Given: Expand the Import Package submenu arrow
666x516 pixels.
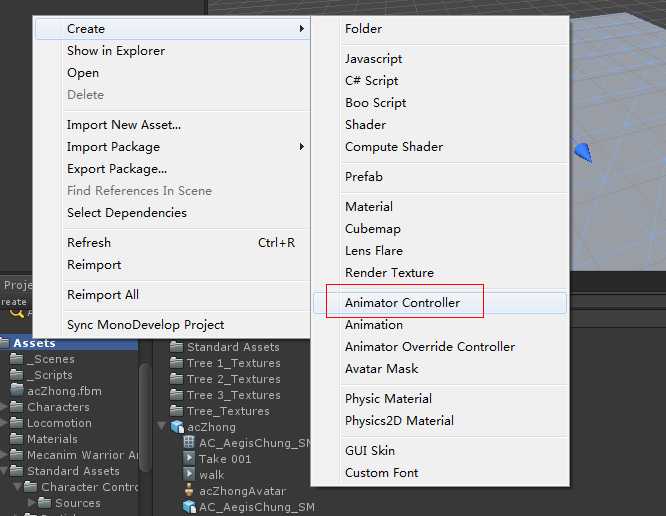Looking at the screenshot, I should tap(302, 147).
